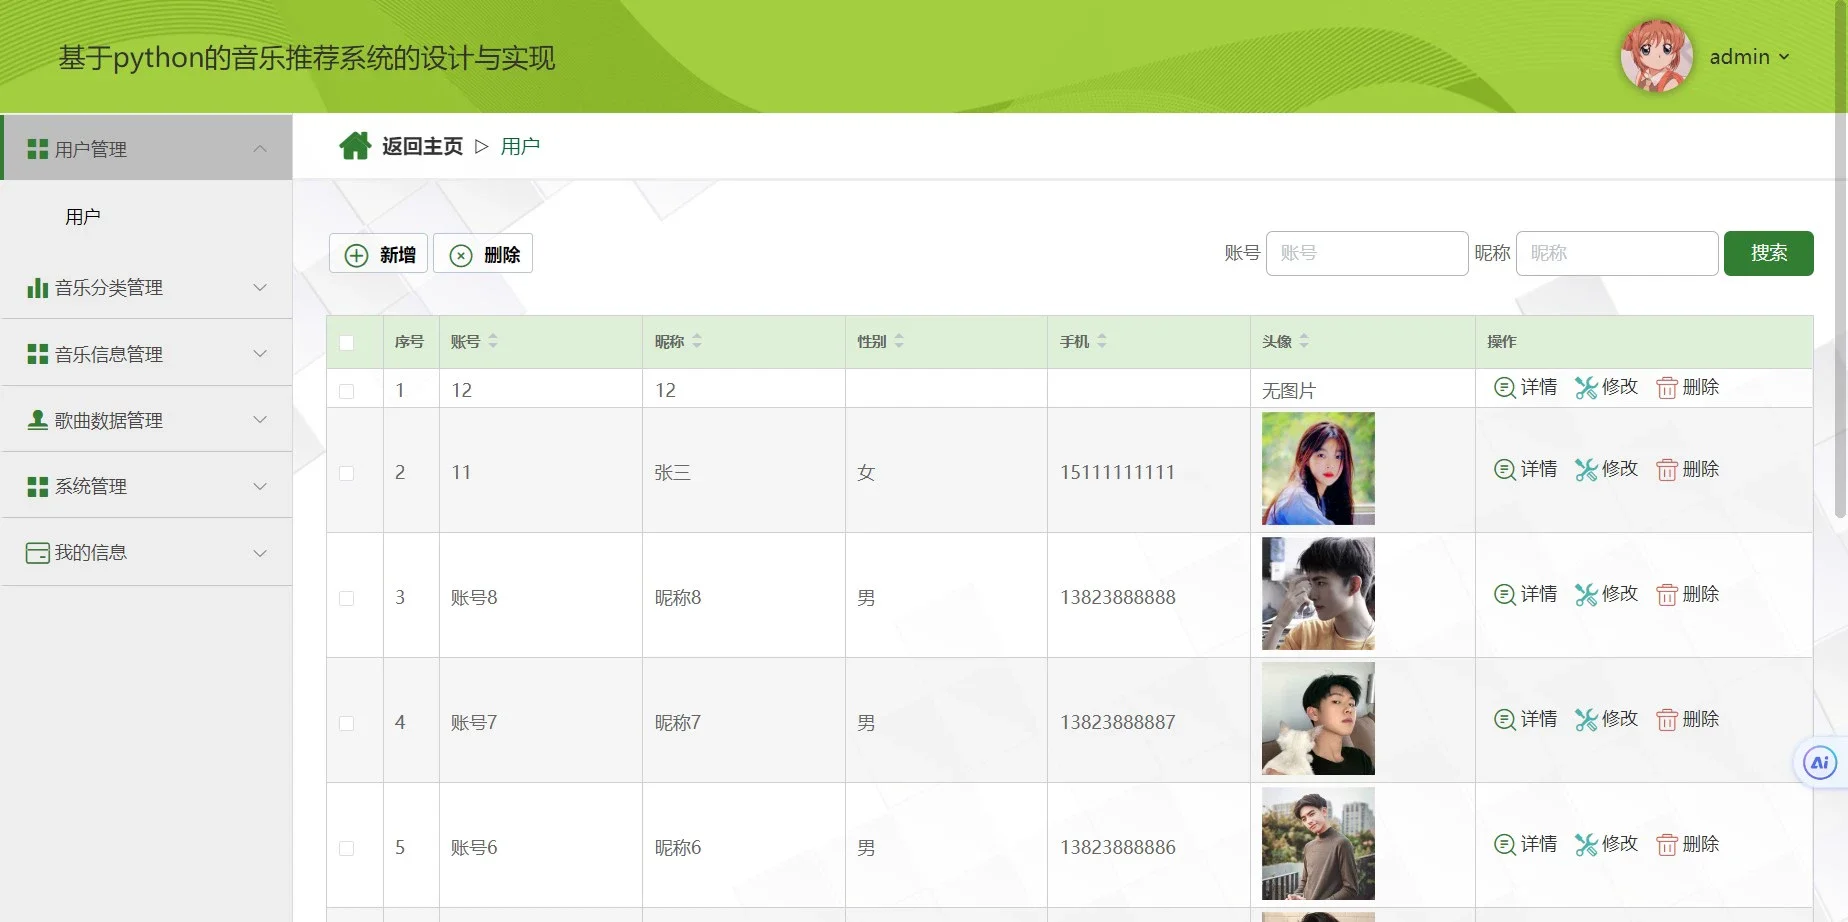
Task: Click 修改 tools icon for 账号8 row
Action: pyautogui.click(x=1586, y=595)
